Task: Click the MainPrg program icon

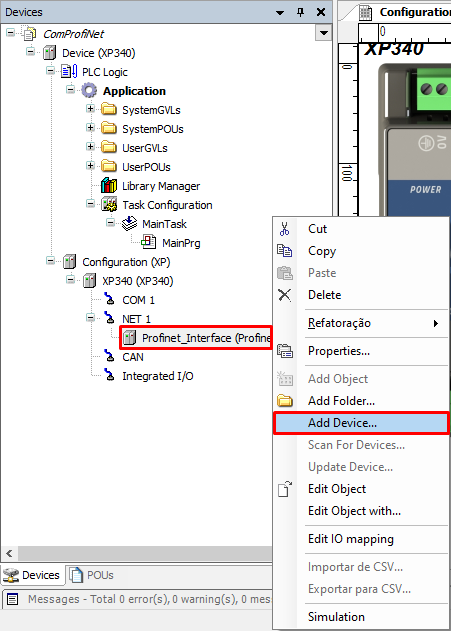Action: coord(148,242)
